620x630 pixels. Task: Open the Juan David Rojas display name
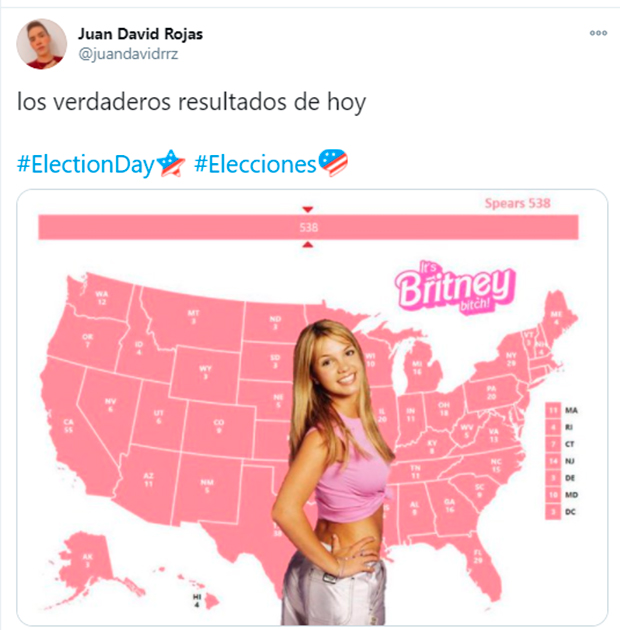pos(140,34)
